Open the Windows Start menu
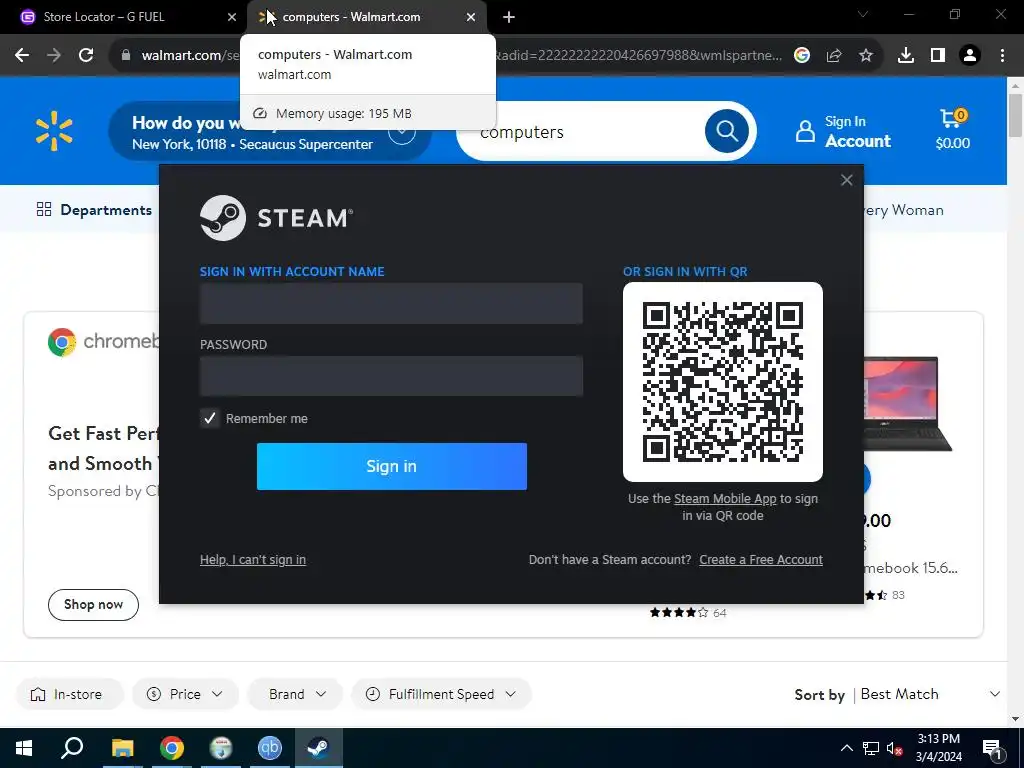This screenshot has height=768, width=1024. click(x=24, y=748)
